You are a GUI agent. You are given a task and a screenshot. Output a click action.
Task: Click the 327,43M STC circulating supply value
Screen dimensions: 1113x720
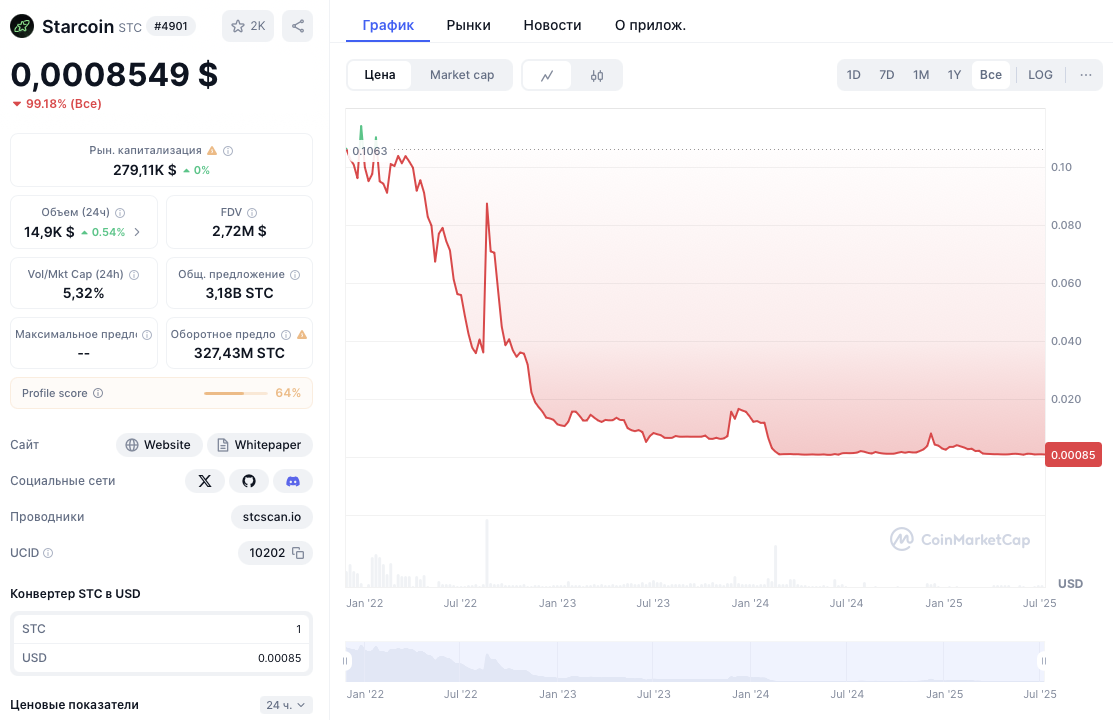point(239,353)
